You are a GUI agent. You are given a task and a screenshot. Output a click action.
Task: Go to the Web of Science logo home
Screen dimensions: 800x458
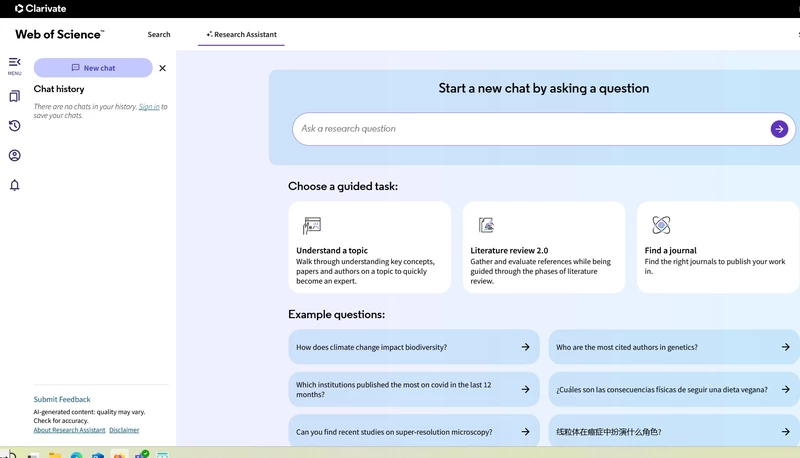pyautogui.click(x=59, y=34)
